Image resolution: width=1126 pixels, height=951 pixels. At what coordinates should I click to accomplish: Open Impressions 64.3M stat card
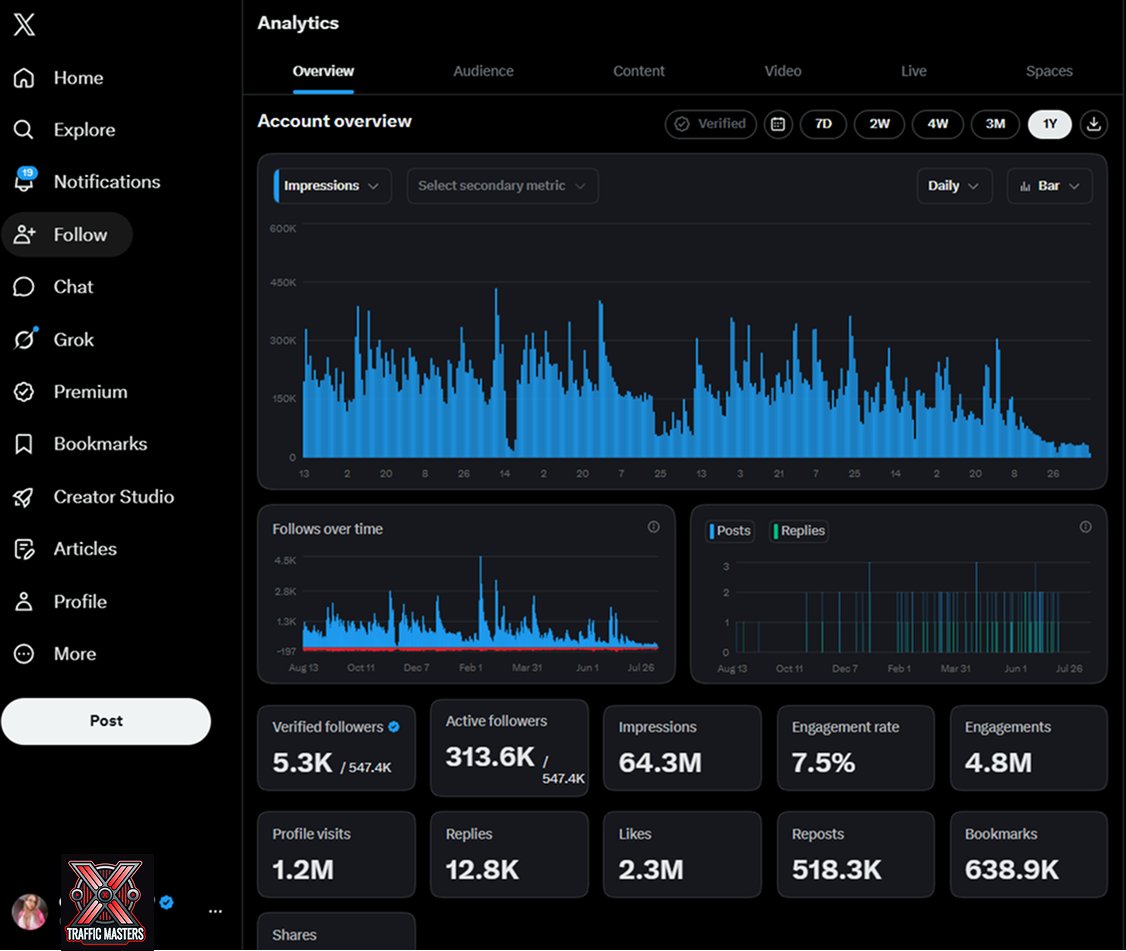682,748
